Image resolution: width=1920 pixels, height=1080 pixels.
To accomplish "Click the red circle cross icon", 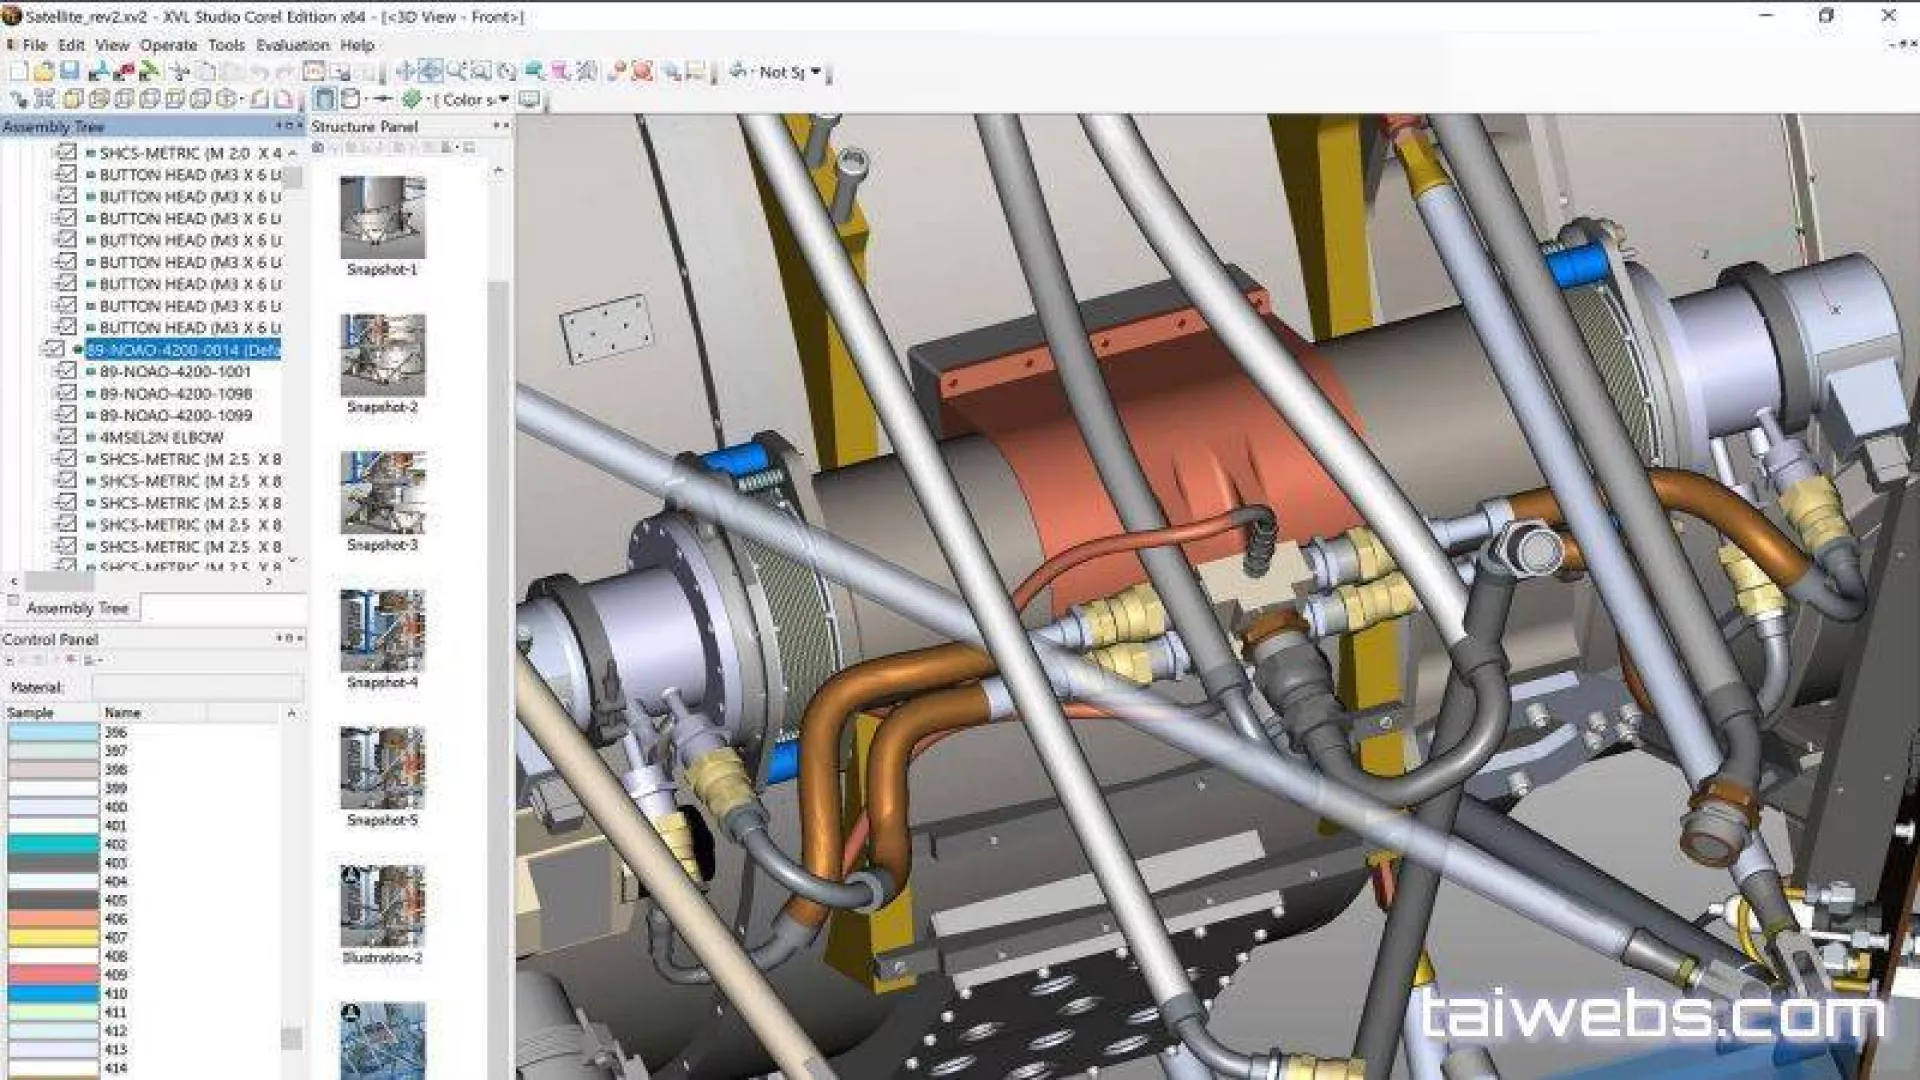I will 642,71.
